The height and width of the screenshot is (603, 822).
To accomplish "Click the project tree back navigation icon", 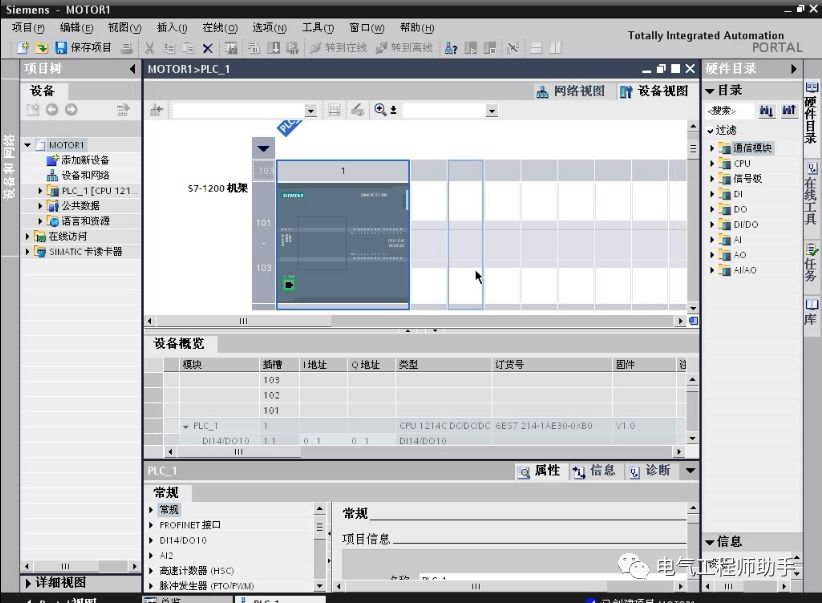I will click(x=52, y=110).
